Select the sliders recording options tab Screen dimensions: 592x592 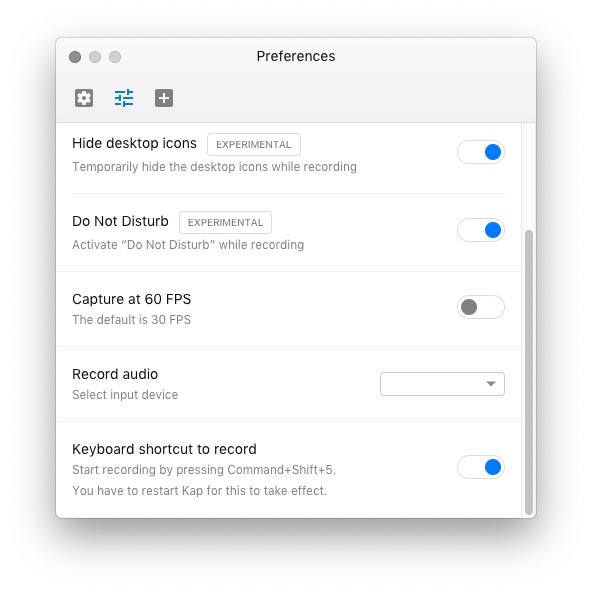pos(124,98)
